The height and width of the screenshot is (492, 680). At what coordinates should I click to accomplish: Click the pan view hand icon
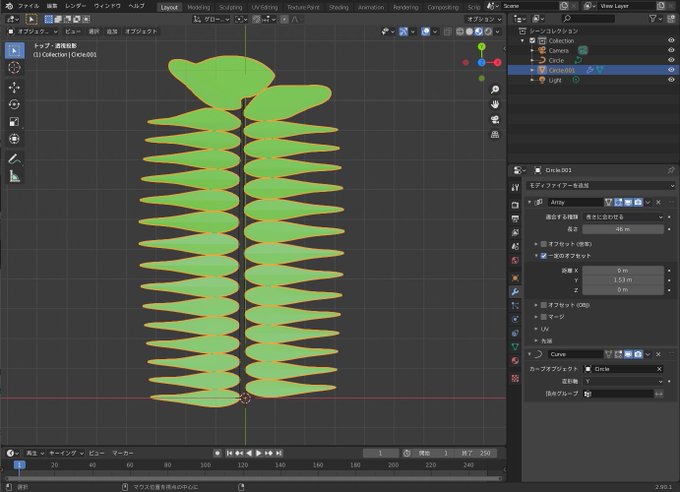pos(495,105)
